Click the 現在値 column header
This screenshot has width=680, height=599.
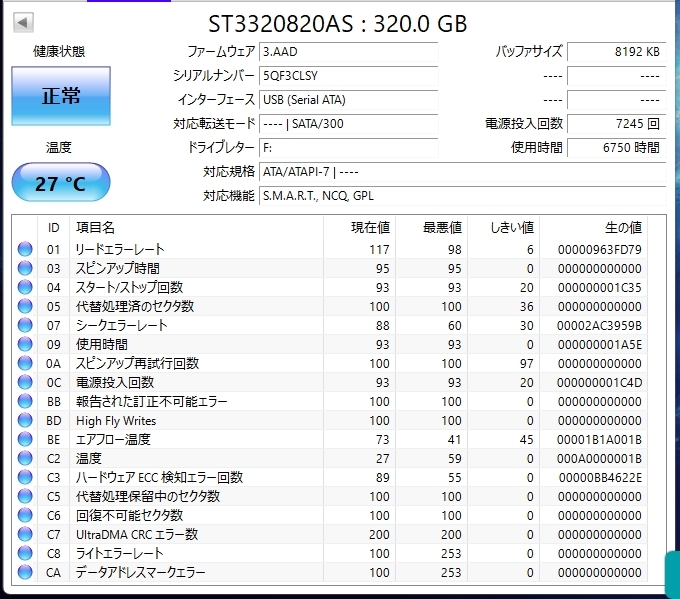[x=360, y=227]
